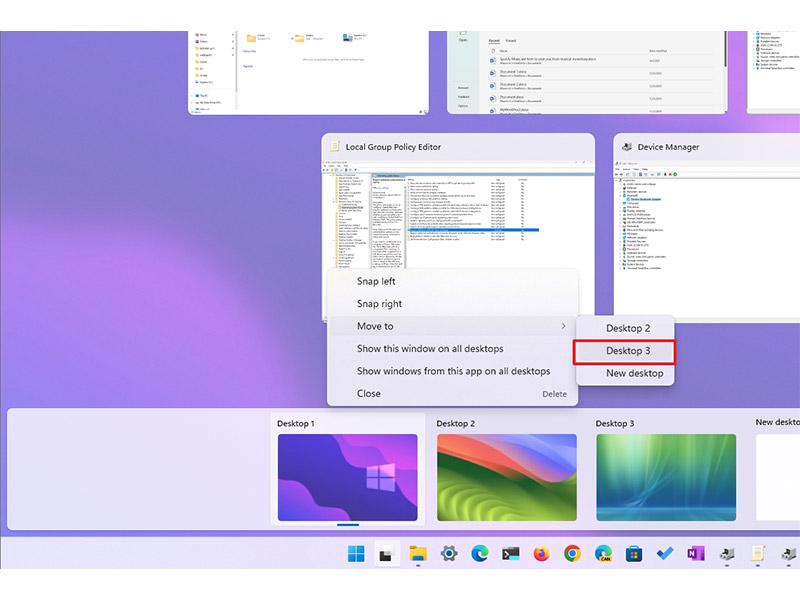Screen dimensions: 800x600
Task: Launch Firefox from the taskbar
Action: (541, 554)
